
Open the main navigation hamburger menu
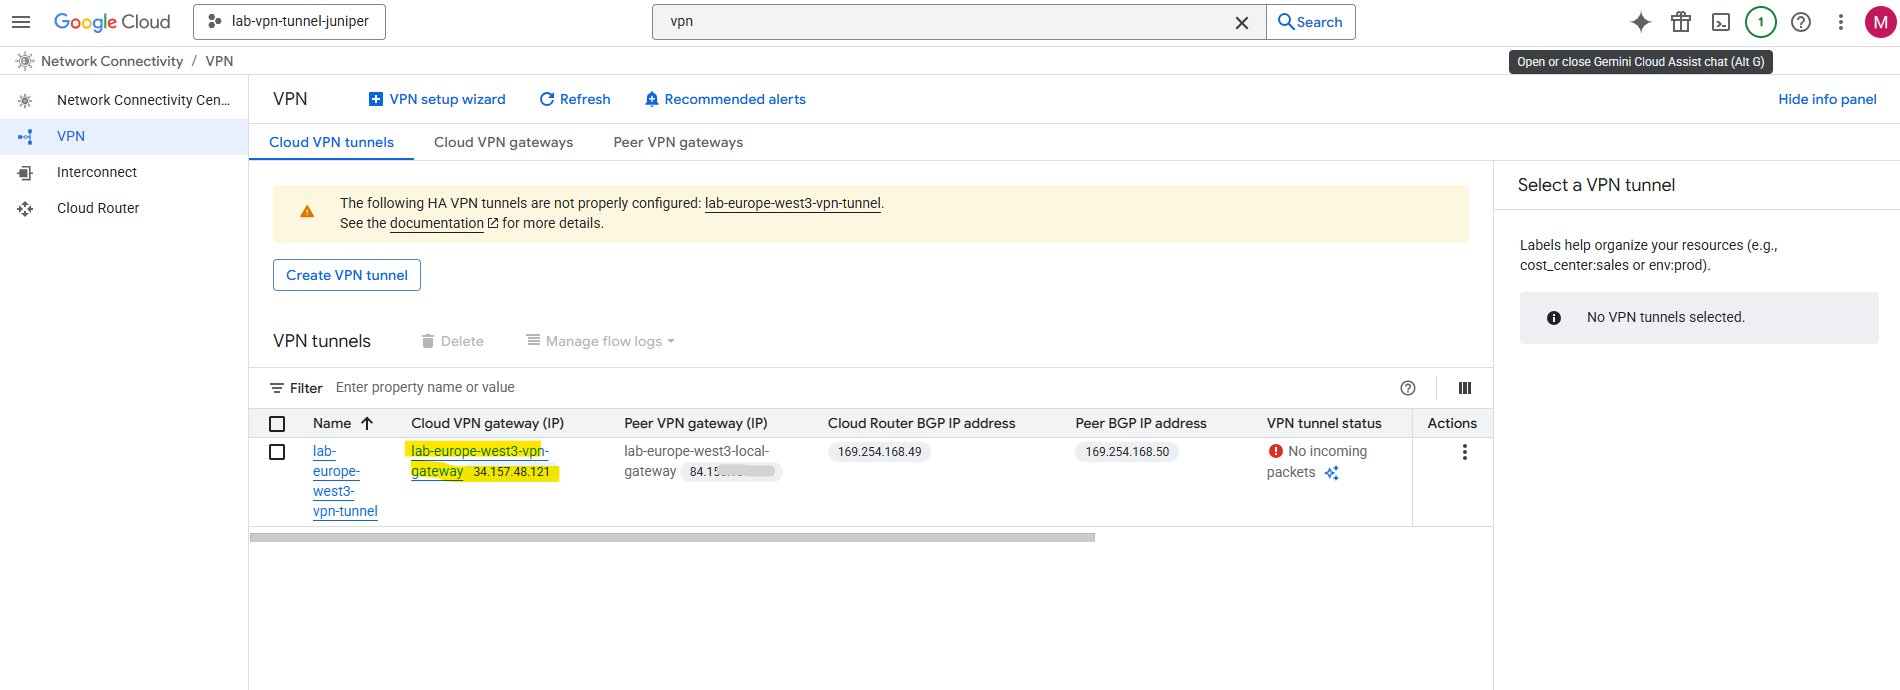click(21, 22)
